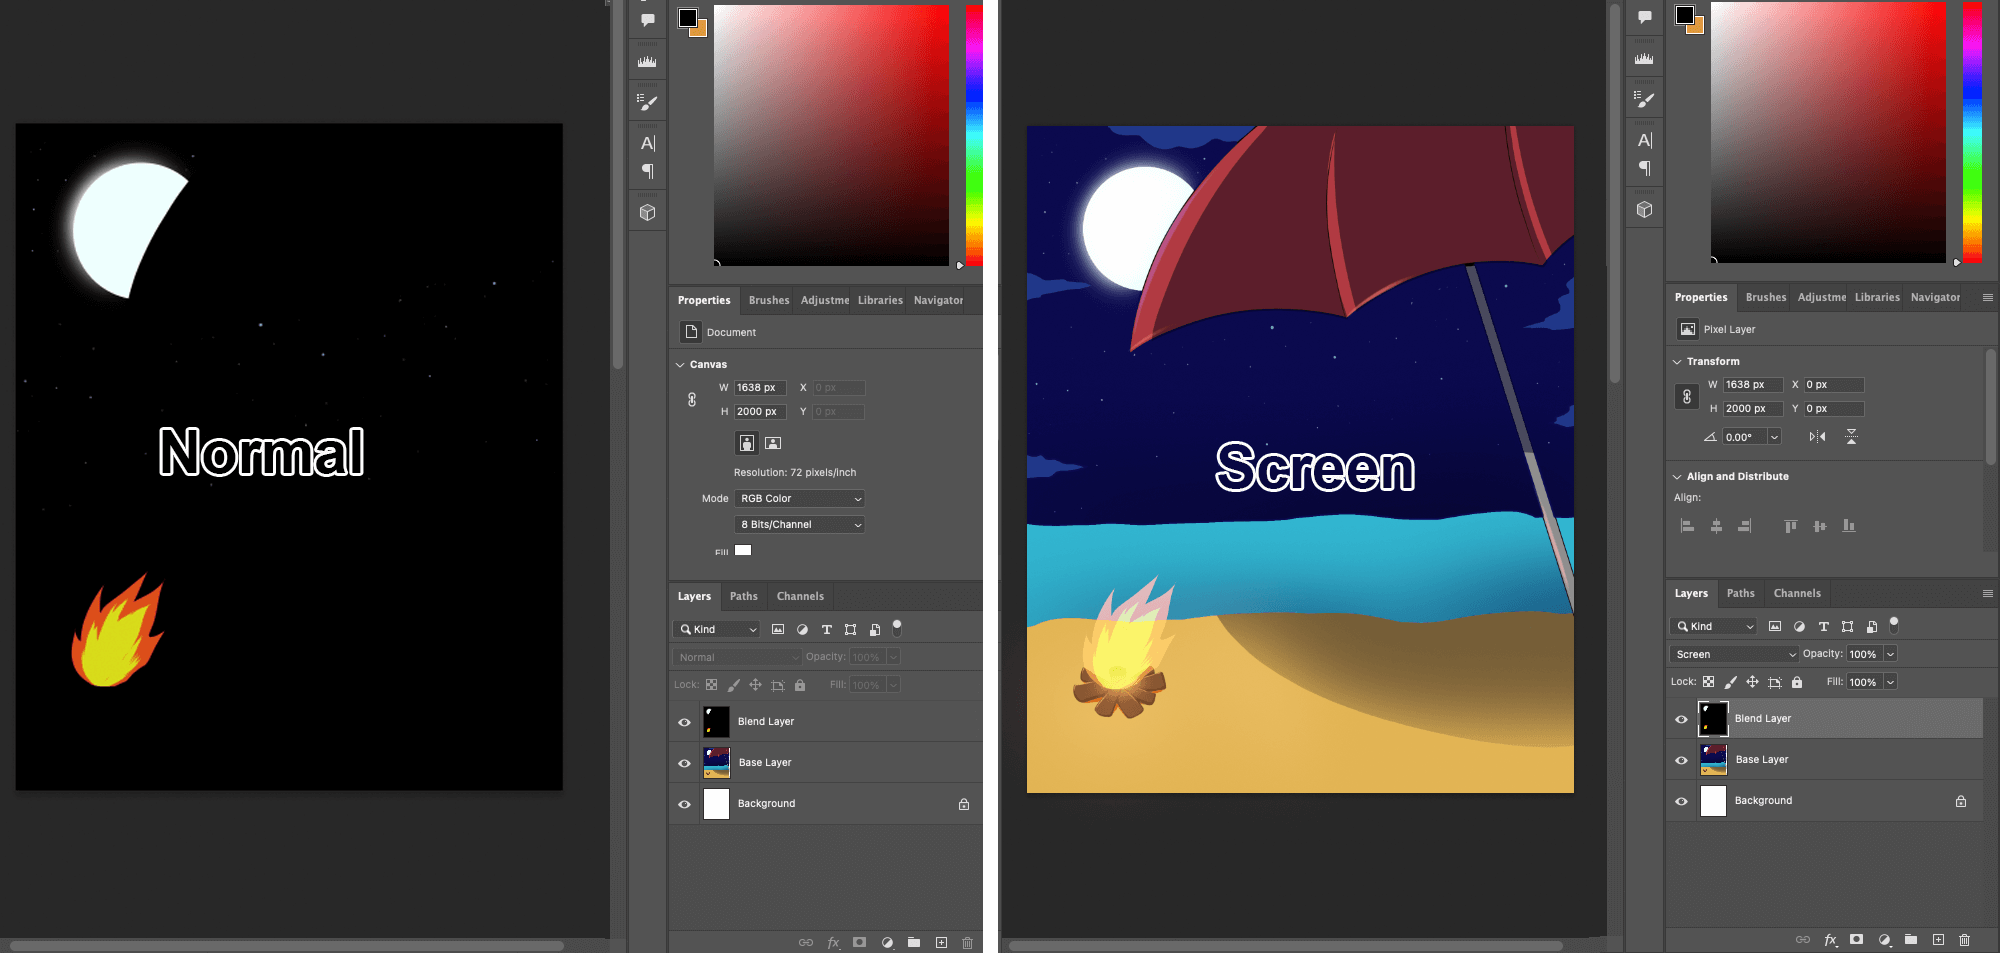
Task: Click the Add layer mask icon
Action: (x=859, y=942)
